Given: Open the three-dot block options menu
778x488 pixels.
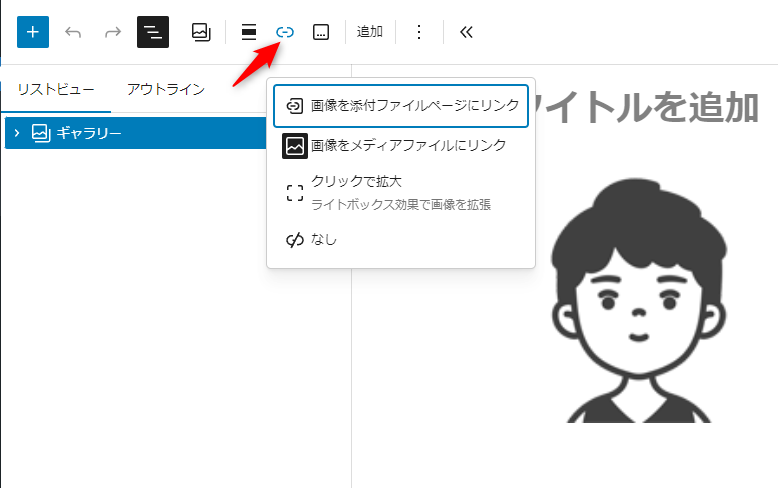Looking at the screenshot, I should (x=419, y=32).
